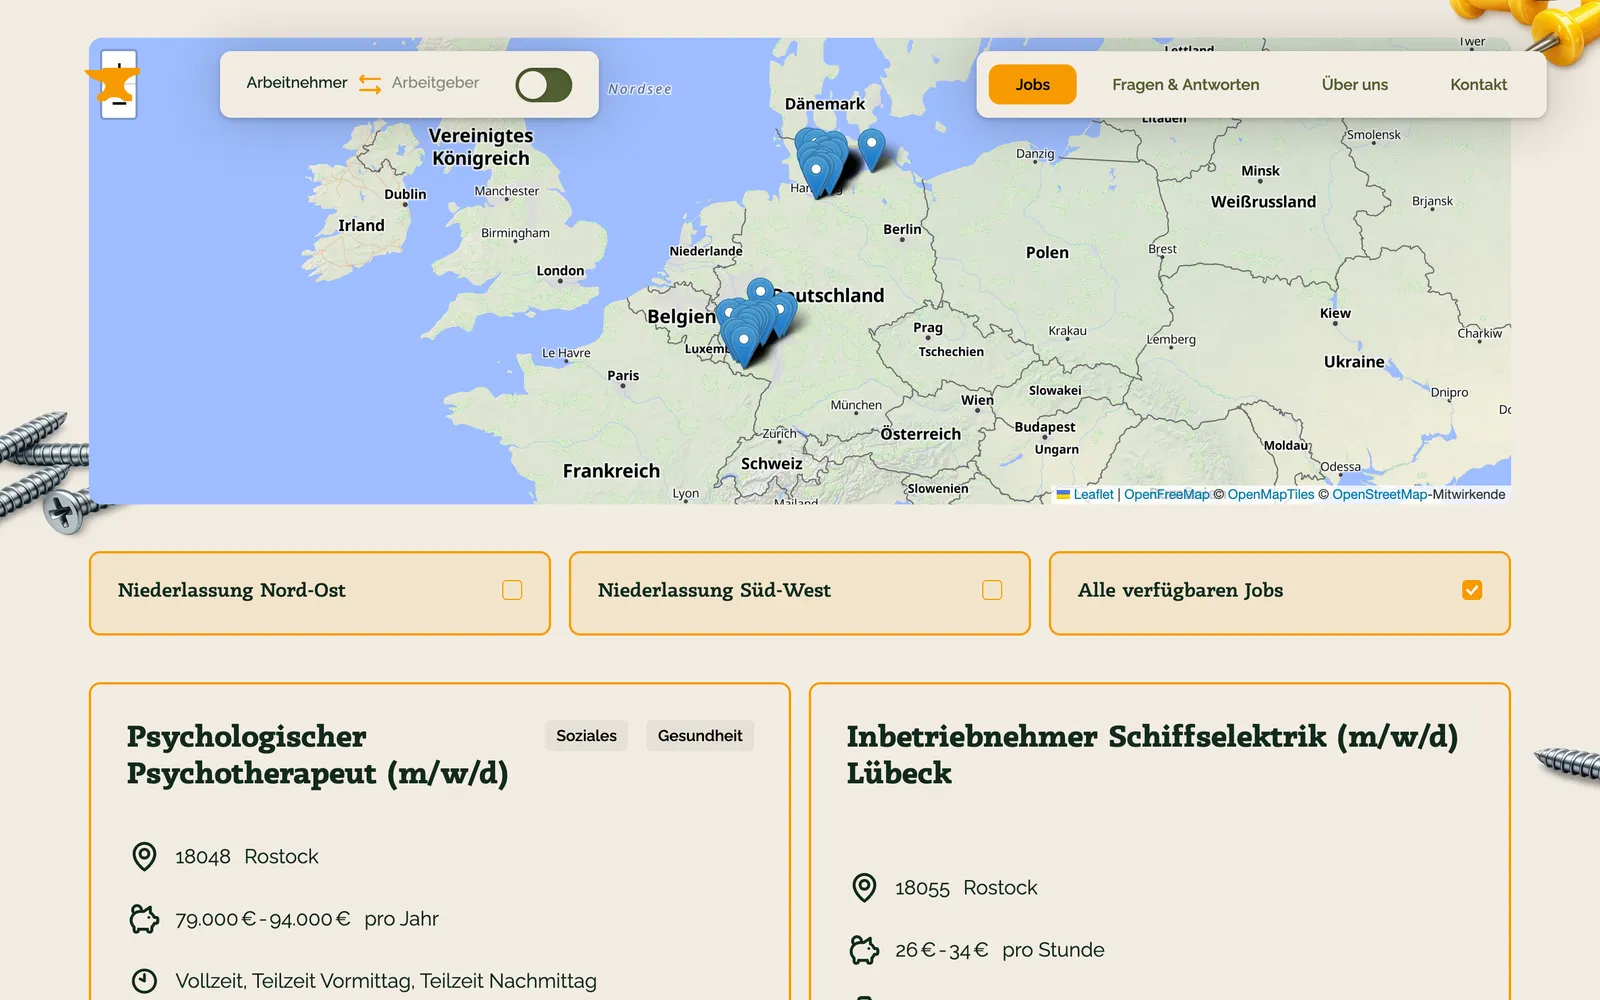Open the OpenMapTiles attribution link
The image size is (1600, 1000).
coord(1271,494)
